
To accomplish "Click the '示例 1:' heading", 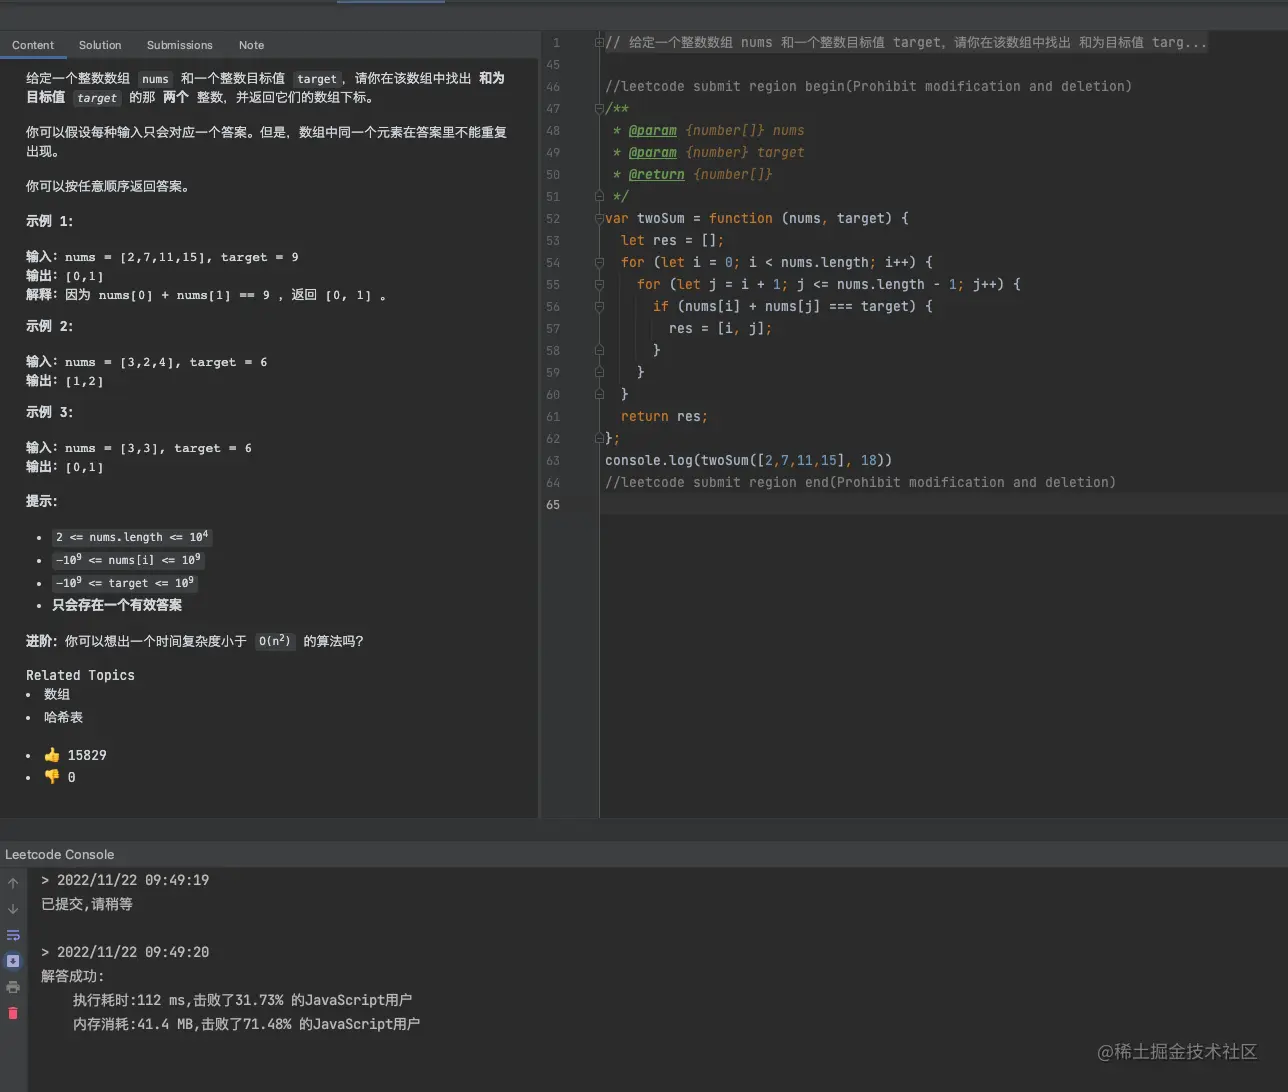I will click(x=49, y=221).
